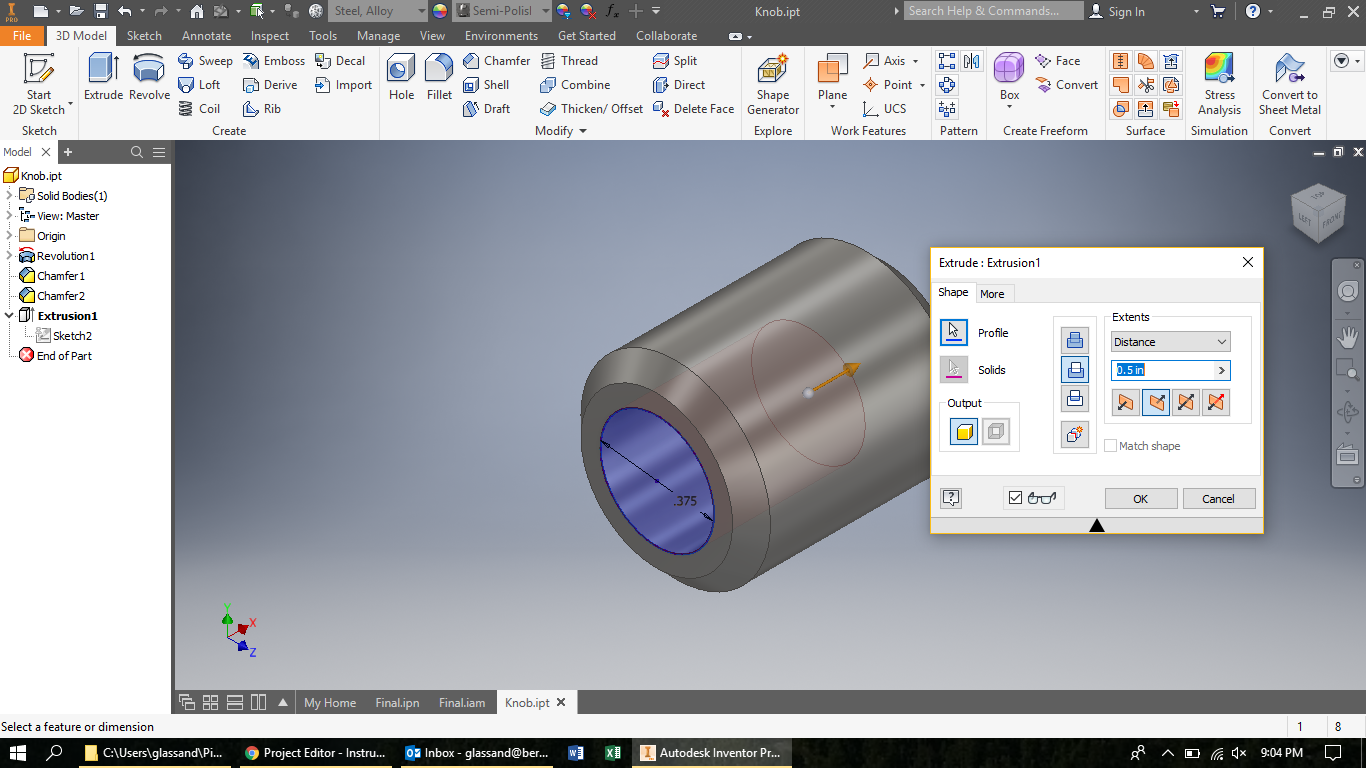1366x768 pixels.
Task: Cancel the Extrude dialog
Action: 1218,498
